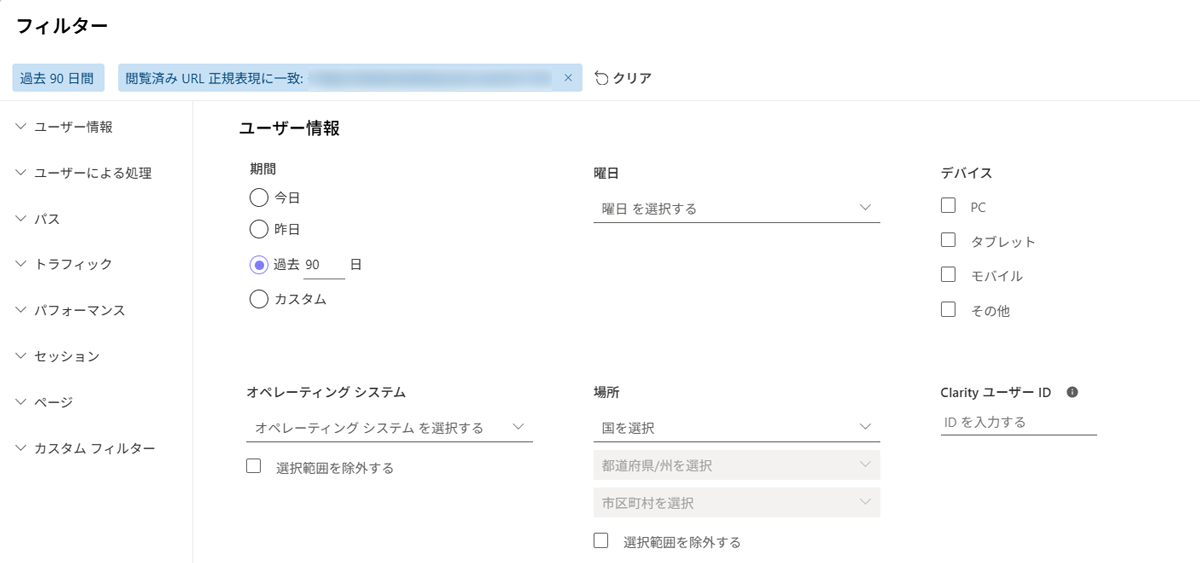Select the 今日 period radio button
Image resolution: width=1200 pixels, height=563 pixels.
click(x=259, y=197)
